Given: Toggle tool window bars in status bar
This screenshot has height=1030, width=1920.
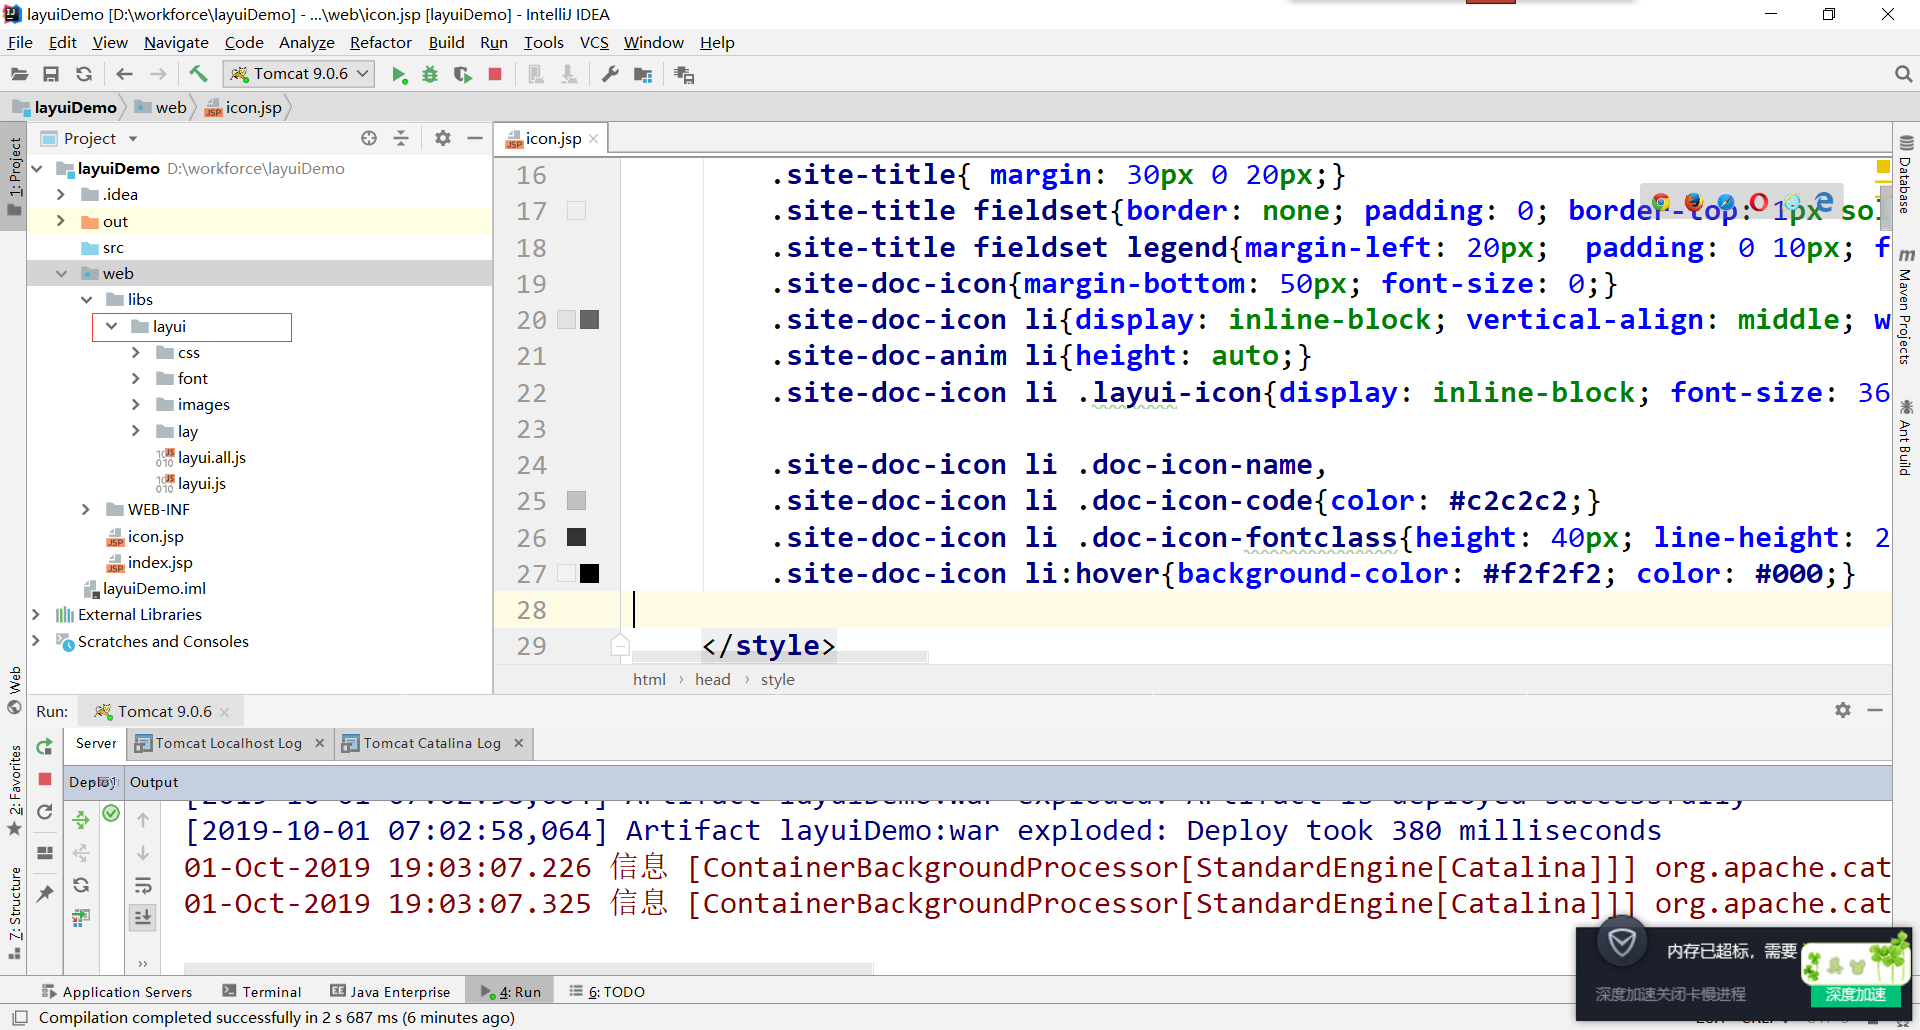Looking at the screenshot, I should click(x=19, y=1018).
